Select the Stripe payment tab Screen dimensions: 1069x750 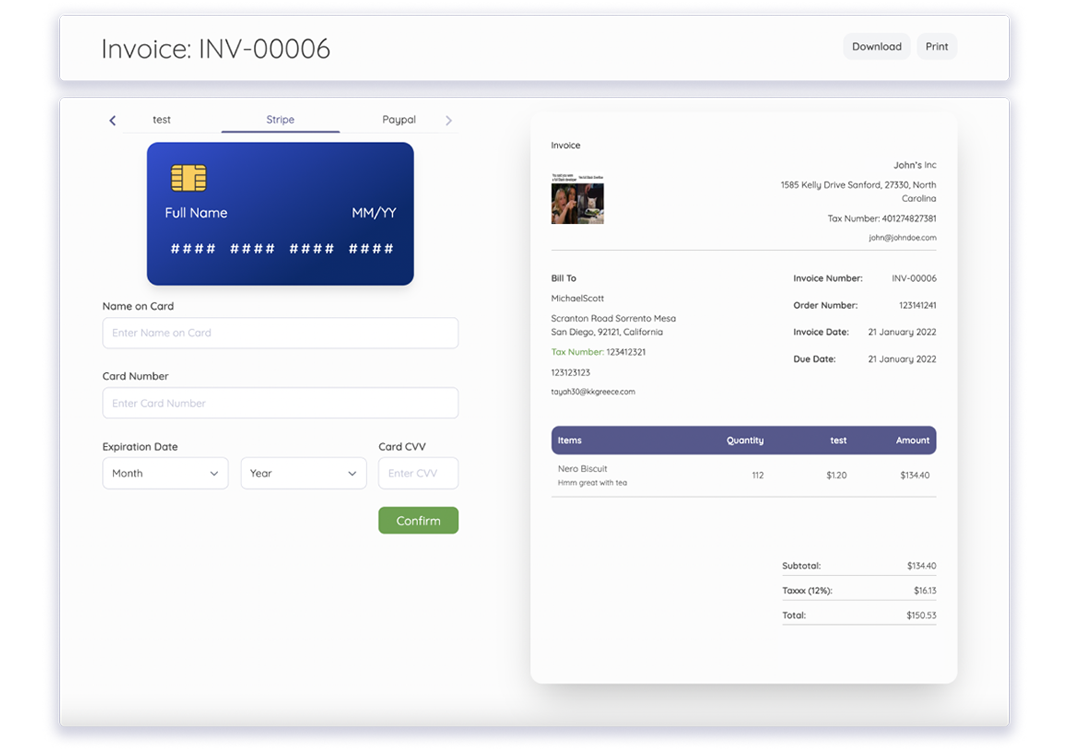(x=280, y=120)
